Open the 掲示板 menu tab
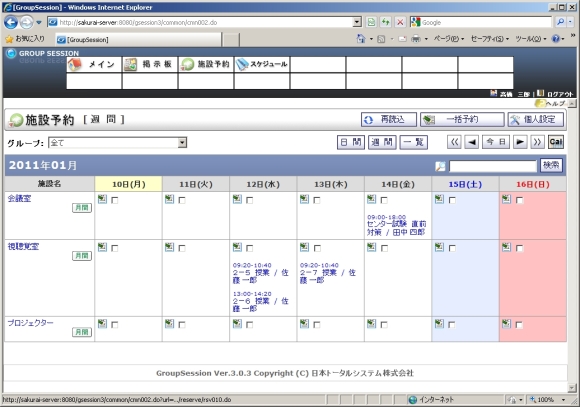The height and width of the screenshot is (407, 580). coord(150,64)
